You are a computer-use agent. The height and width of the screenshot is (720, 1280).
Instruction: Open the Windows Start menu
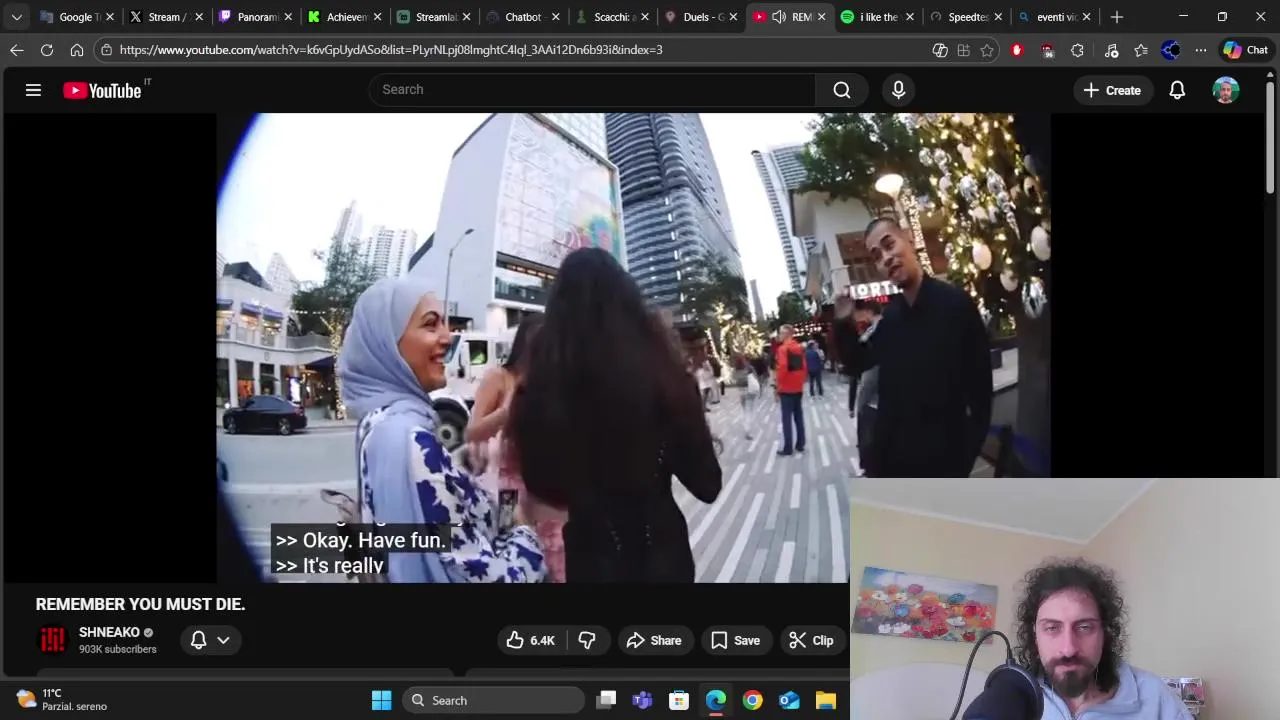tap(382, 700)
